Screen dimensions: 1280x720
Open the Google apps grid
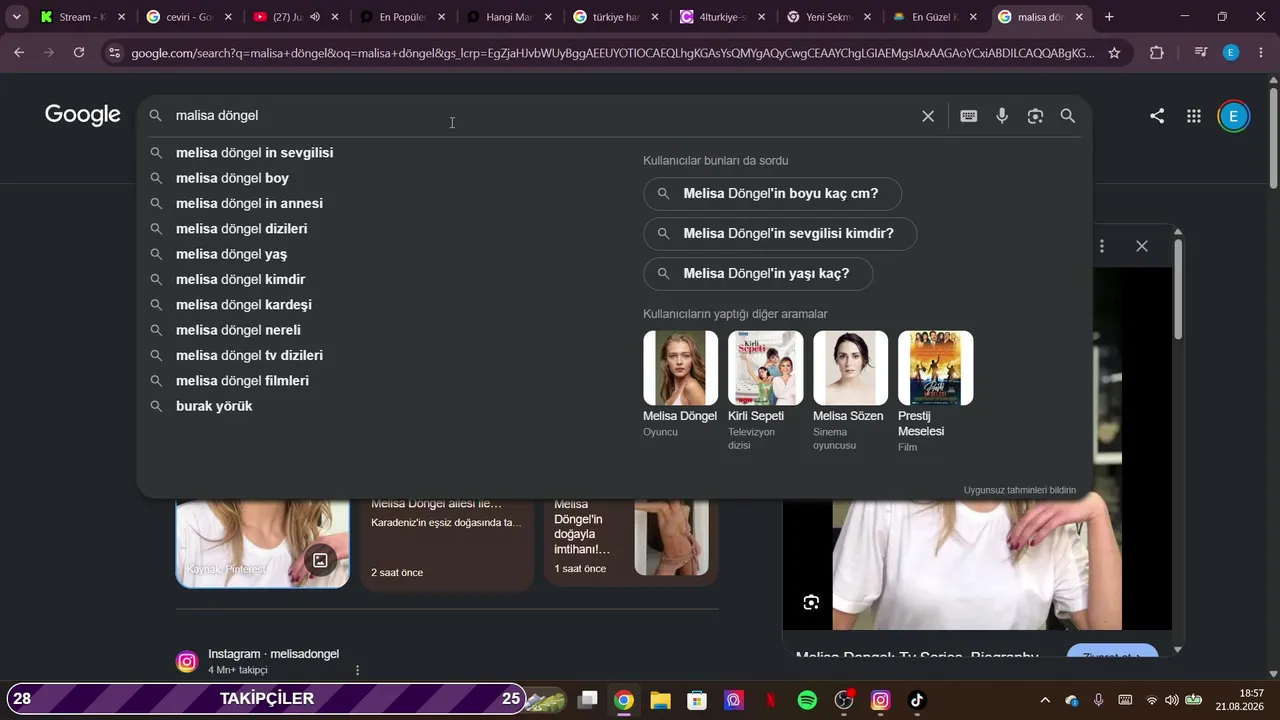pos(1193,116)
